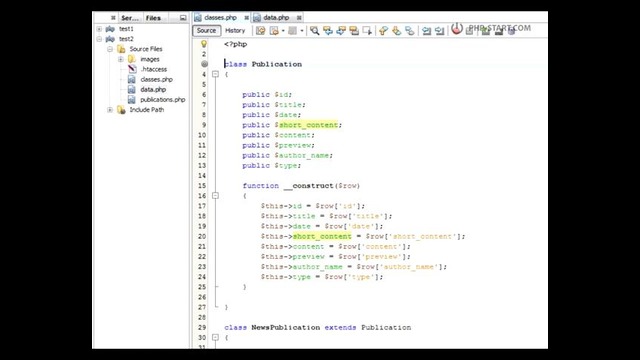Click highlighted $short_content property on line 9

pyautogui.click(x=308, y=125)
